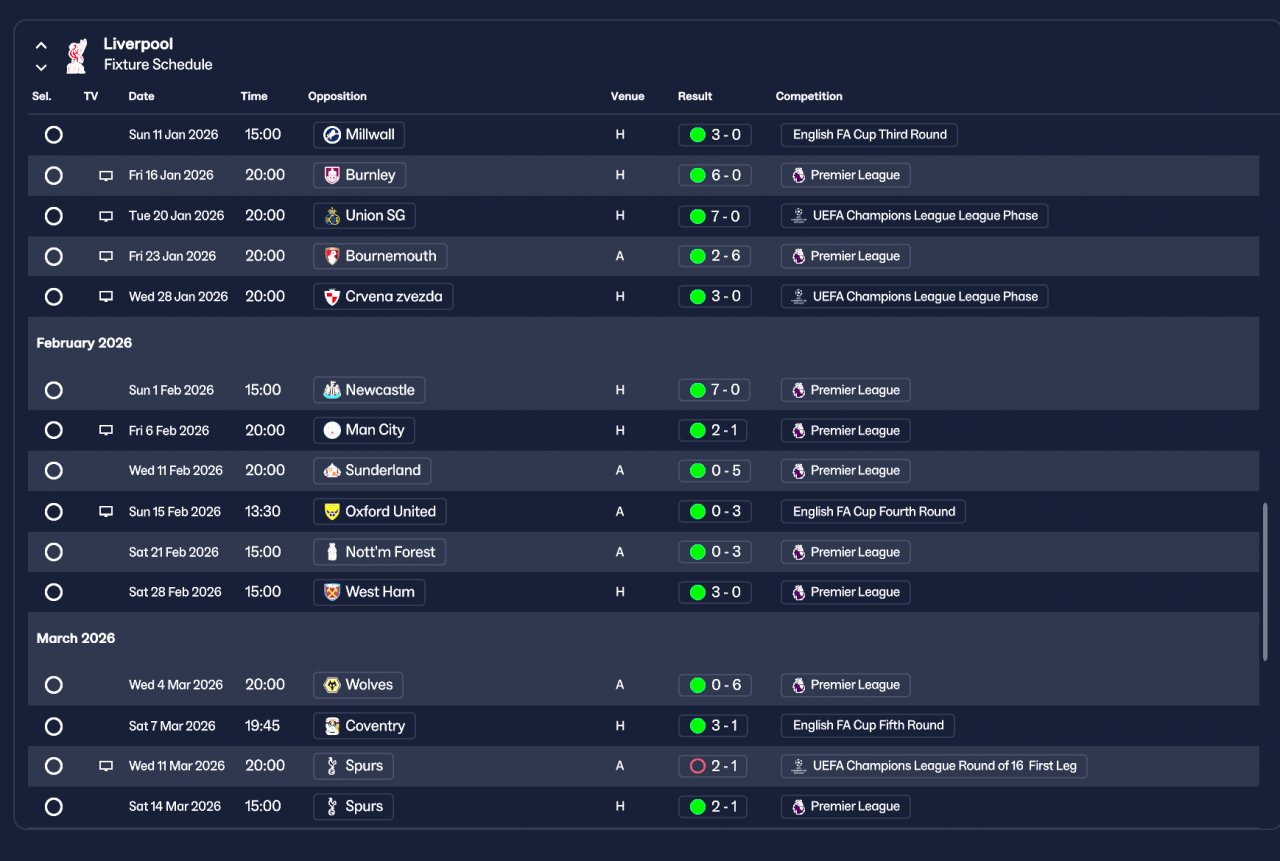Screen dimensions: 1280x861
Task: Click the West Ham club badge
Action: [x=332, y=592]
